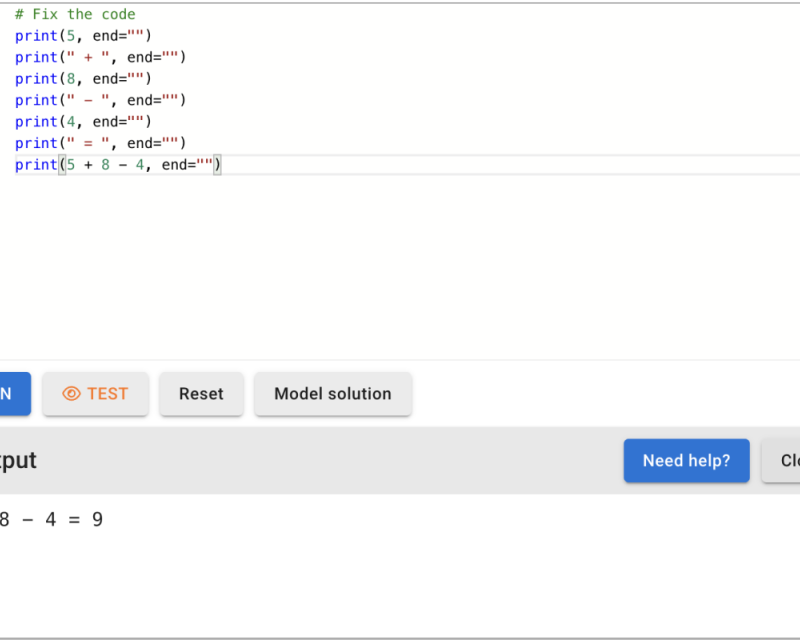The height and width of the screenshot is (640, 800).
Task: Click the expression 5 + 8 - 4
Action: click(x=103, y=164)
